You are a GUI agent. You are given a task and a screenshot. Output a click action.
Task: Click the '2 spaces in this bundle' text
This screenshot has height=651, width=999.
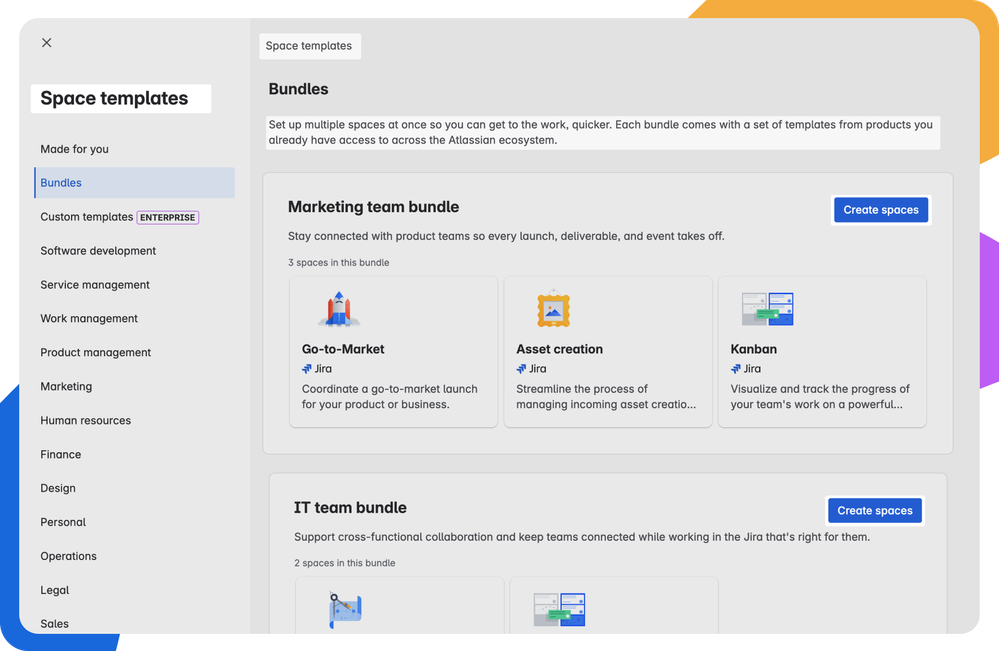(x=345, y=563)
